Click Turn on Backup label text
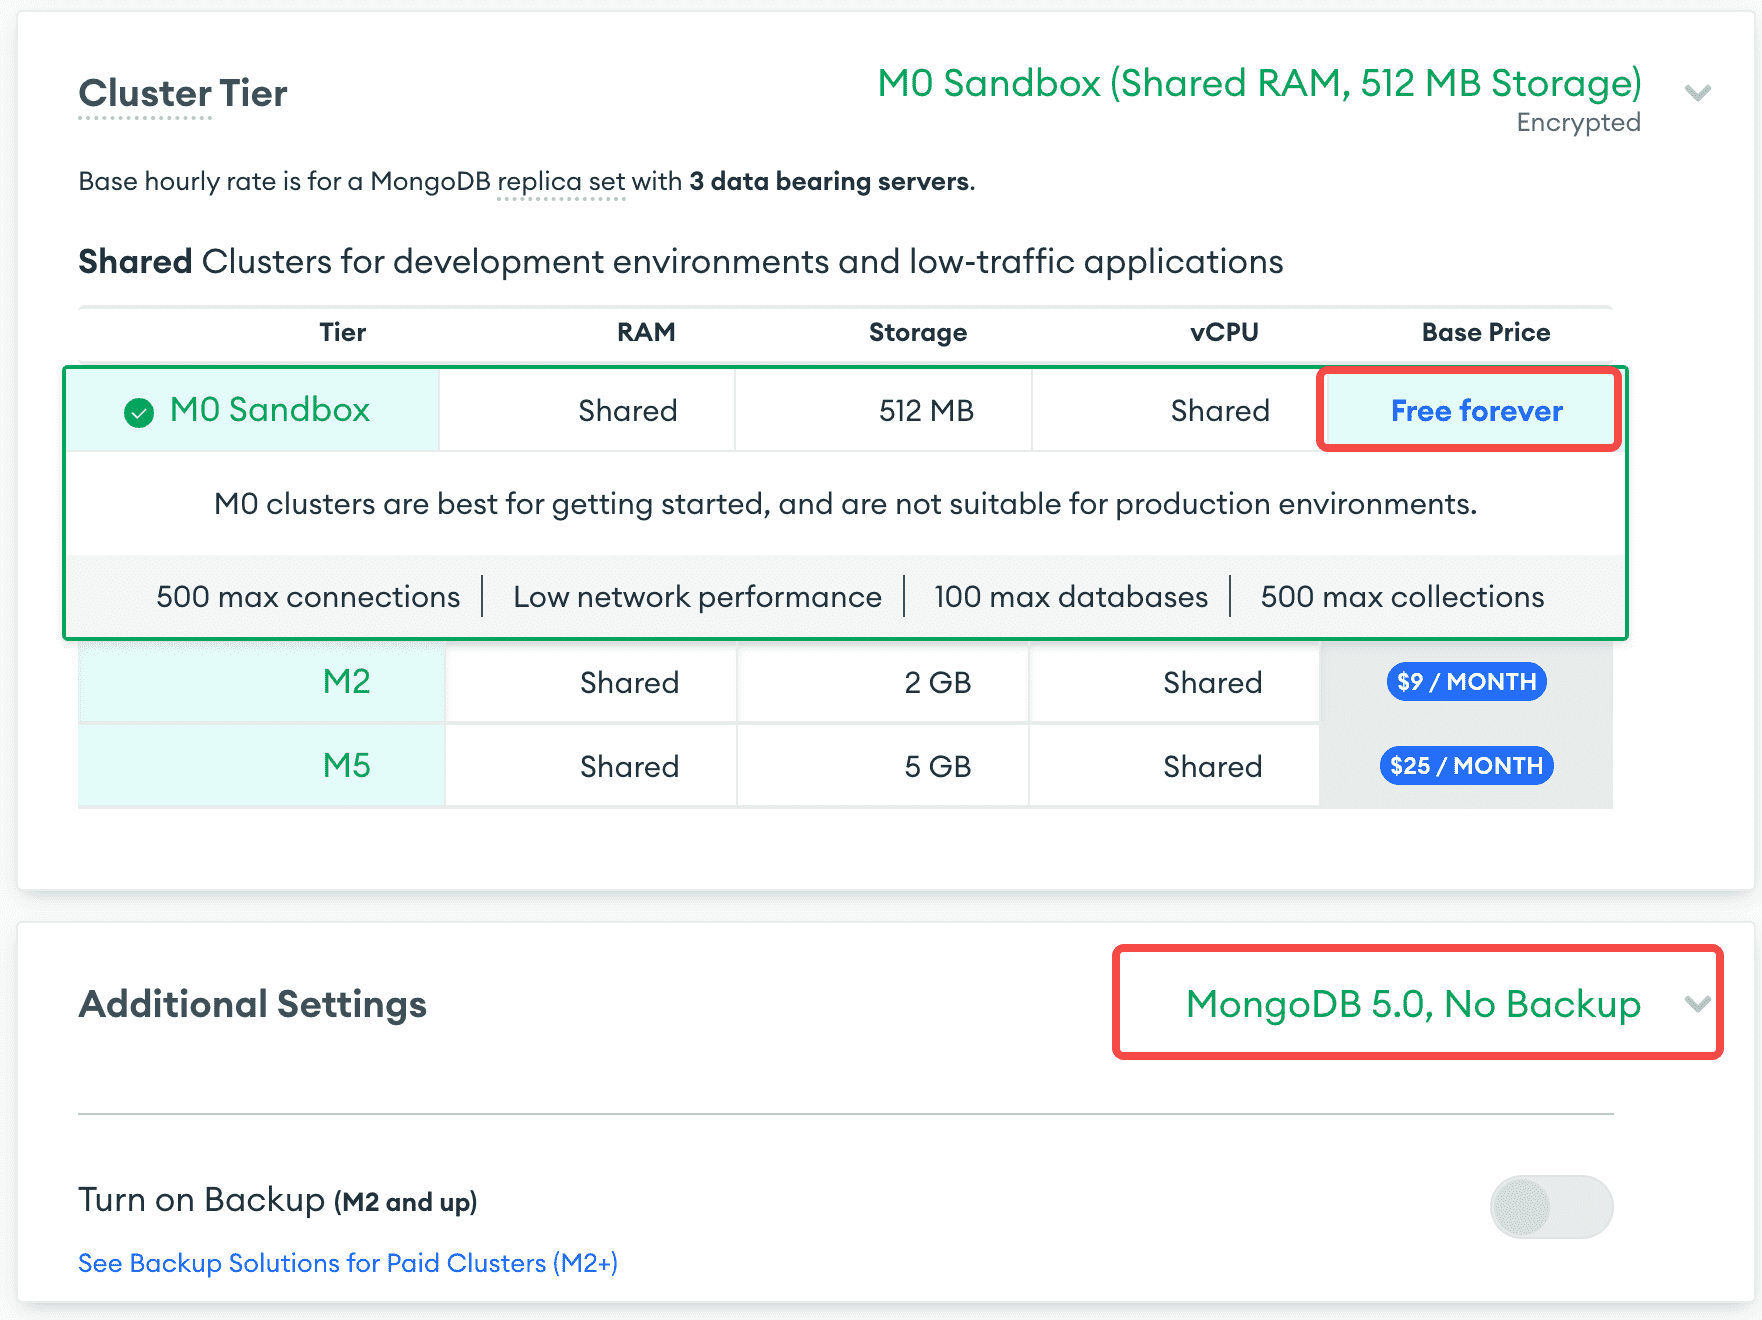The height and width of the screenshot is (1320, 1762). tap(278, 1200)
